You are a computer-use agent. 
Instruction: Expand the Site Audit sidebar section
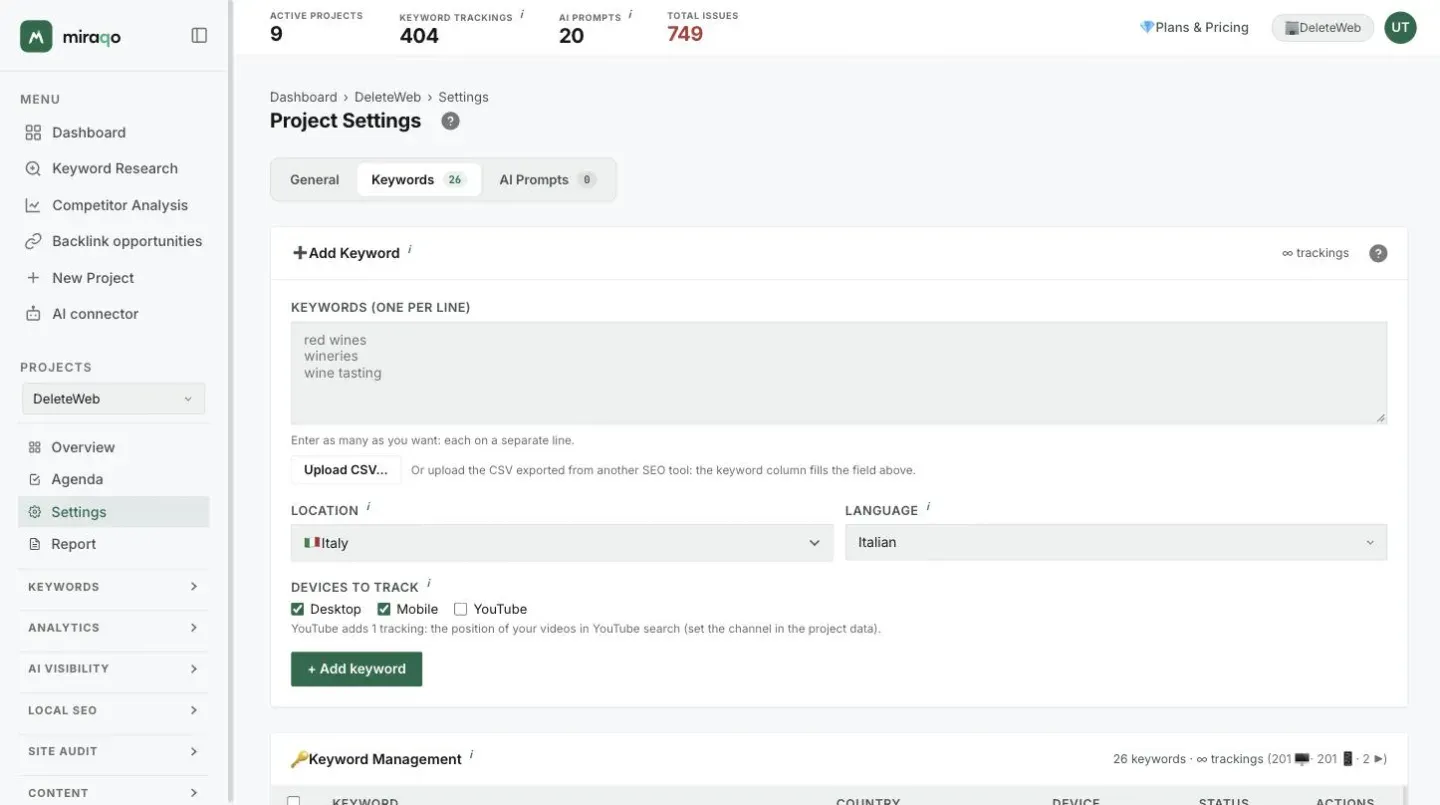pos(113,751)
